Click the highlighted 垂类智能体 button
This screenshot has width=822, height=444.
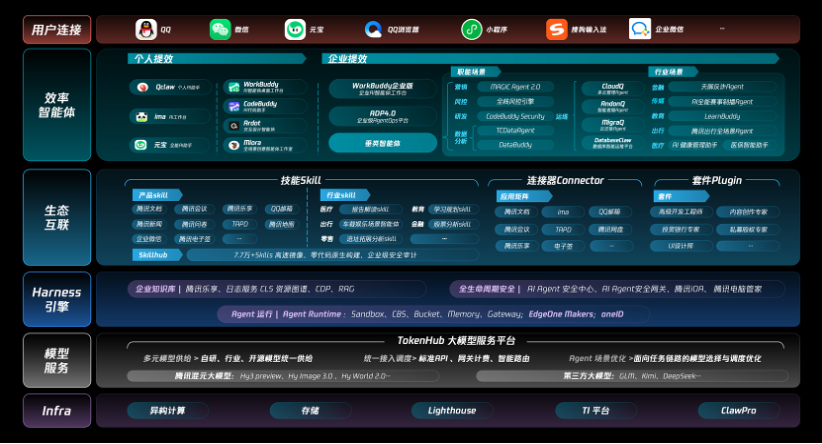point(383,143)
